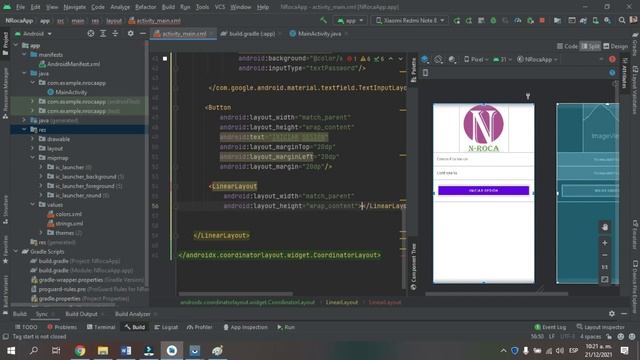Open the Android project view dropdown
640x360 pixels.
33,33
